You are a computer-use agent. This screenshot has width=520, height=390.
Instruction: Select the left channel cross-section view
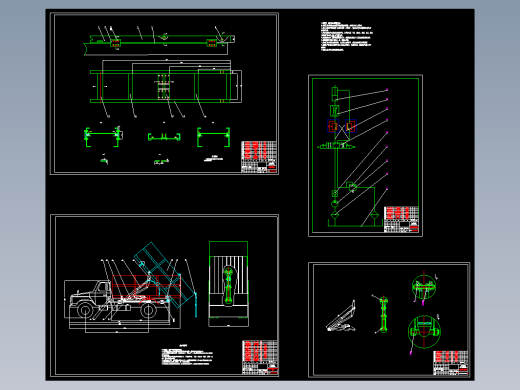103,137
